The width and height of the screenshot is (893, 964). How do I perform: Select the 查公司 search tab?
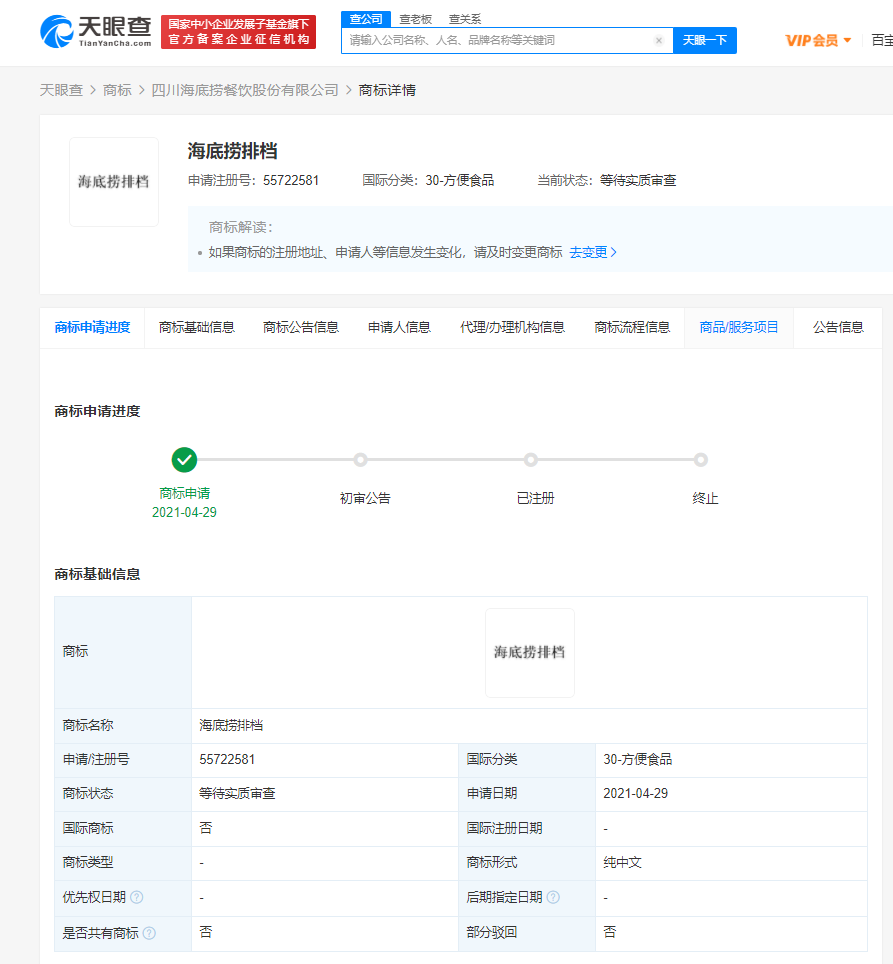[x=366, y=19]
